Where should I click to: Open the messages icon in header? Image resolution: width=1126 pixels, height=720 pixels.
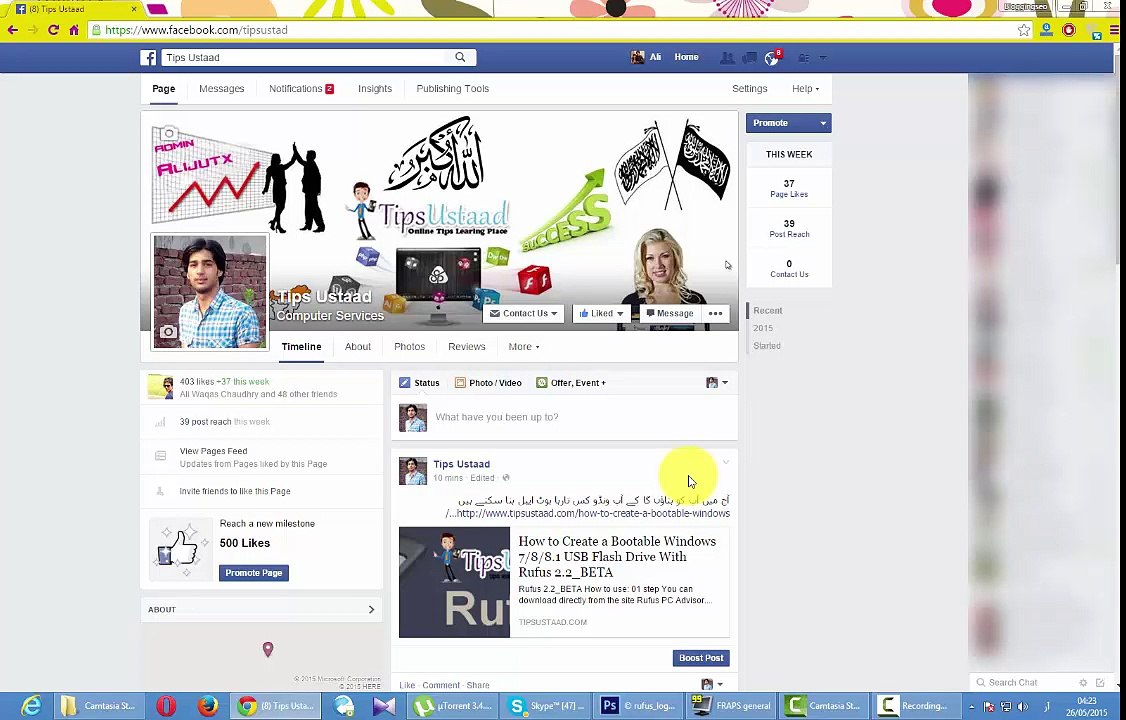pos(749,57)
